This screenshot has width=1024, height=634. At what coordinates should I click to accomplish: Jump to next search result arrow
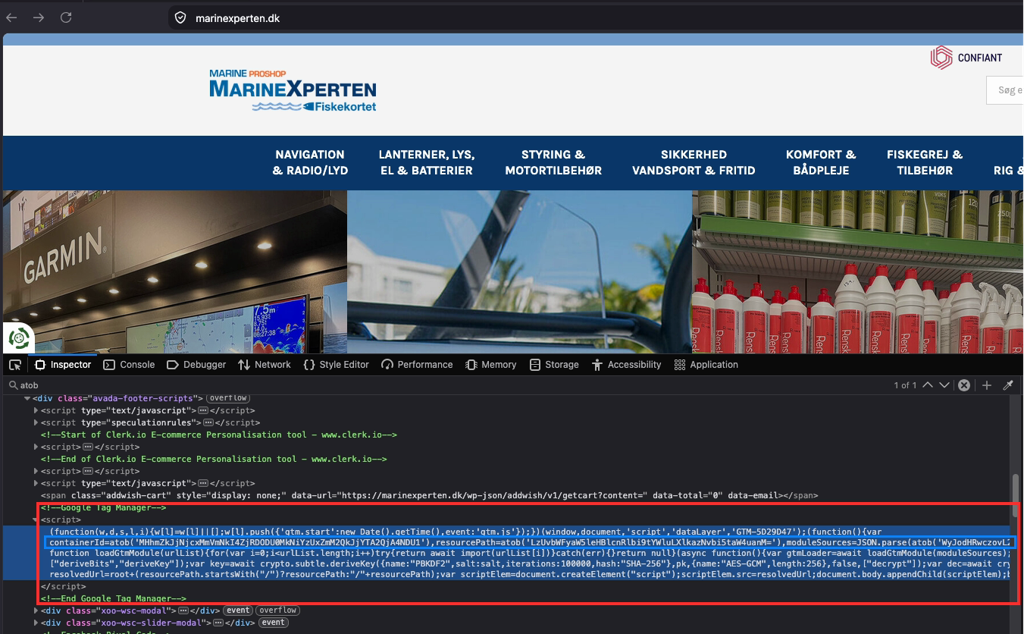pos(944,385)
